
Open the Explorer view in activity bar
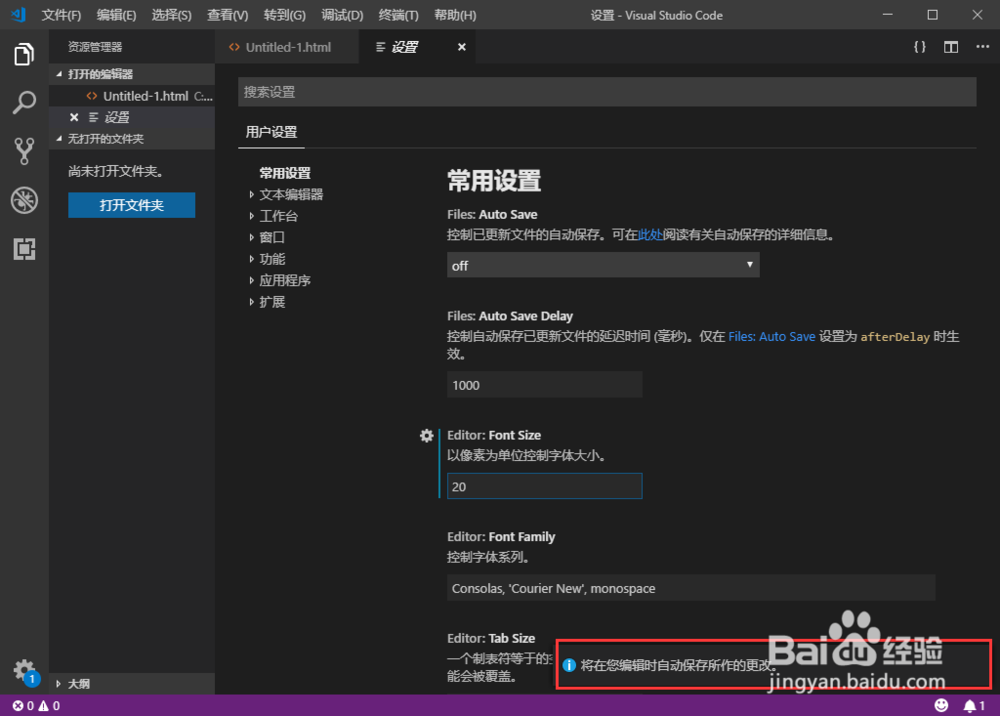(x=24, y=55)
